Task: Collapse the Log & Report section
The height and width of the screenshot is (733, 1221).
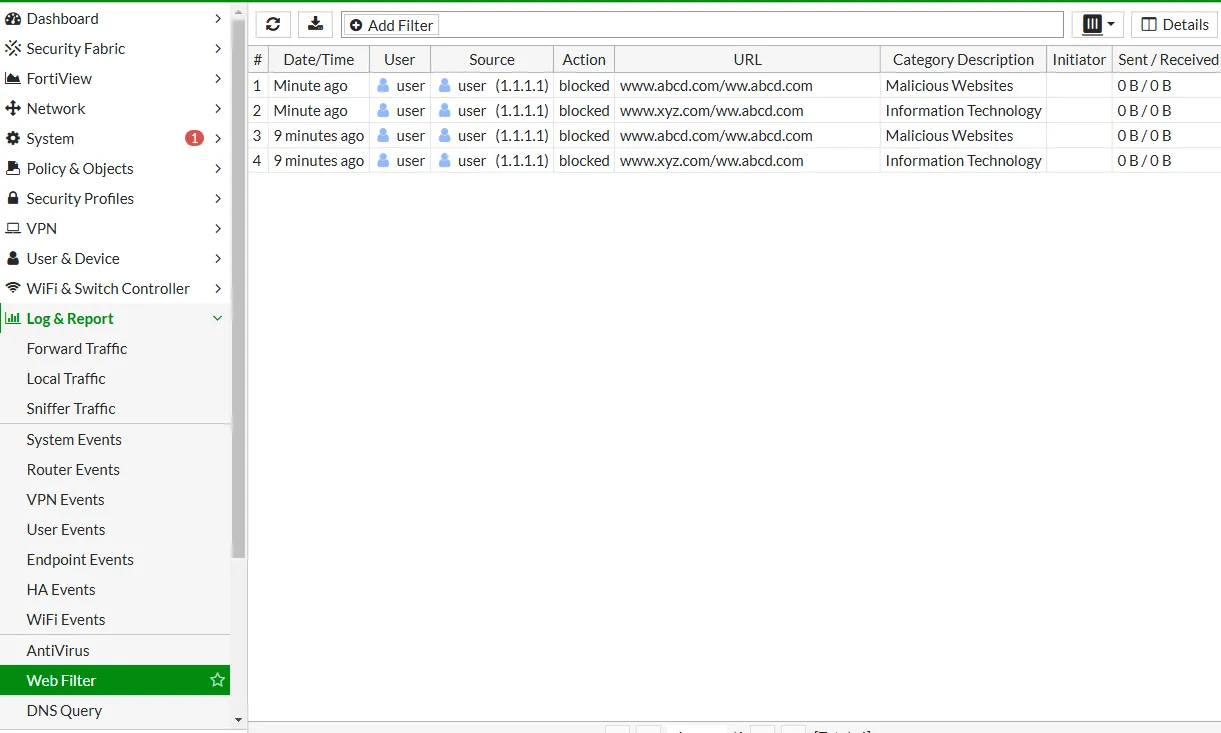Action: (x=218, y=319)
